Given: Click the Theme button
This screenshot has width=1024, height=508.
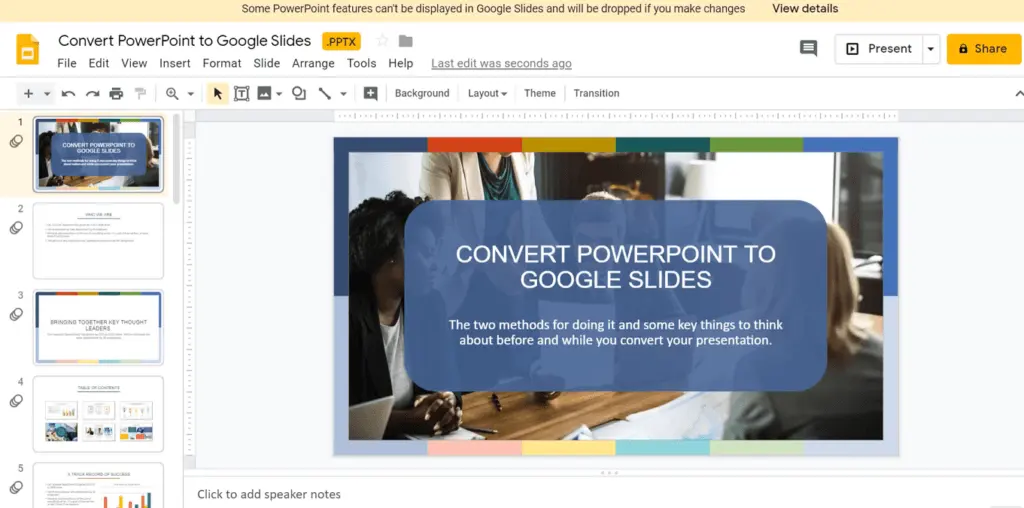Looking at the screenshot, I should (539, 93).
